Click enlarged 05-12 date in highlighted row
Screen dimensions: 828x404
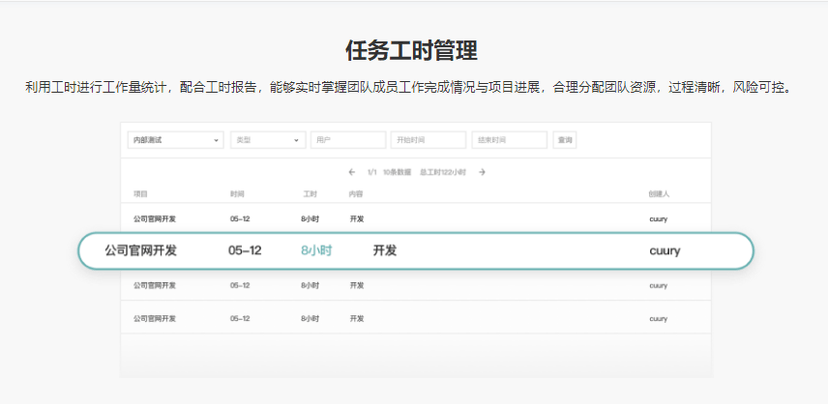tap(244, 250)
